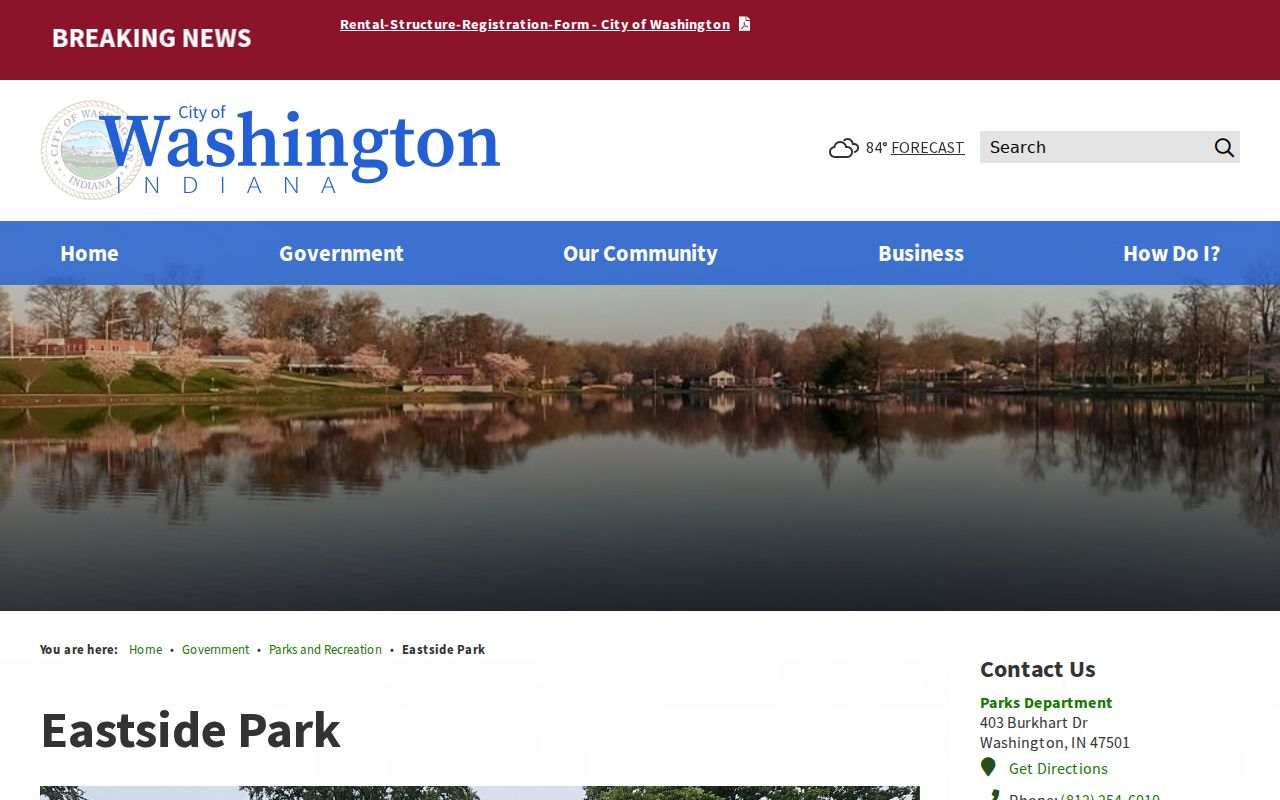Image resolution: width=1280 pixels, height=800 pixels.
Task: Click the Washington, IN 47501 text
Action: (x=1055, y=742)
